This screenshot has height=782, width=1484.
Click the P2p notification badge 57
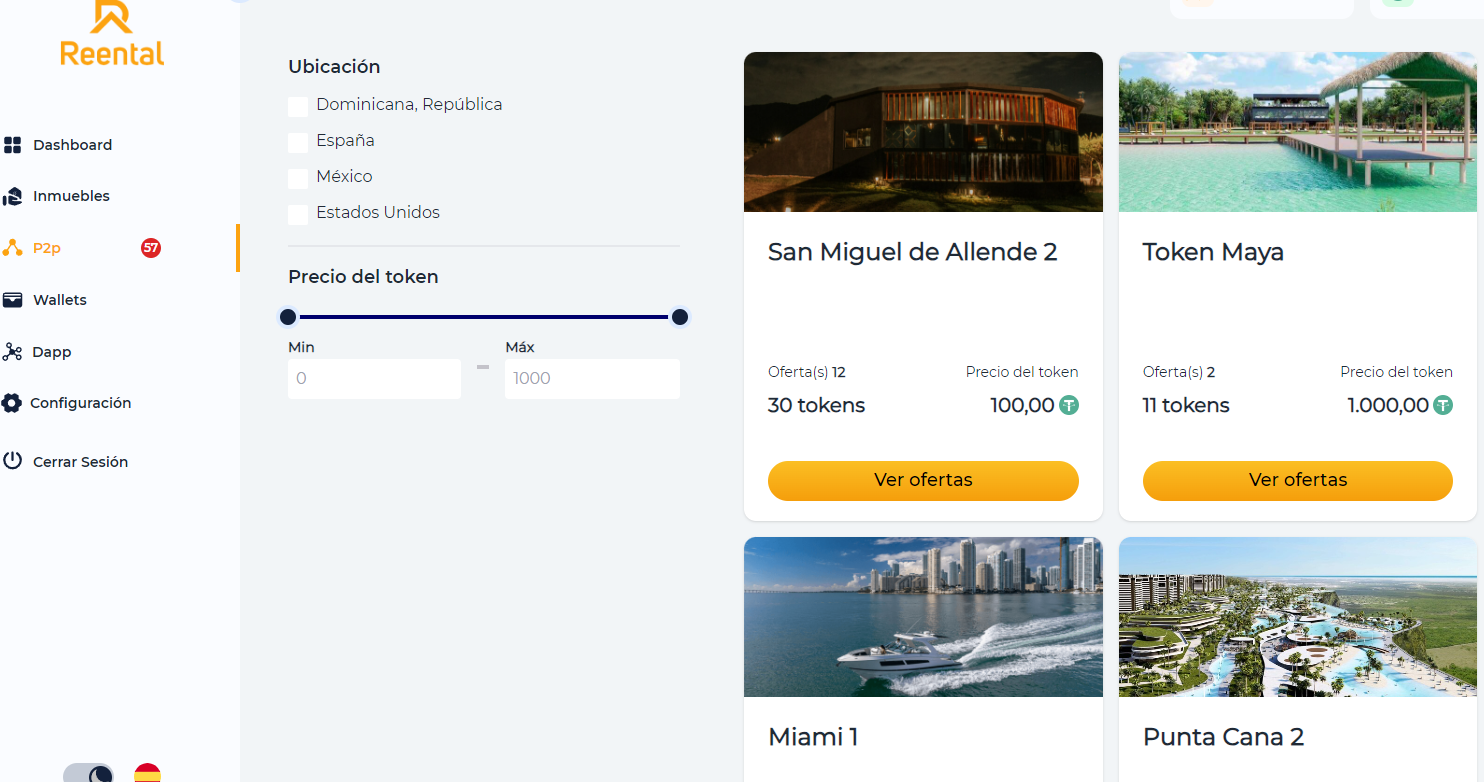(151, 248)
